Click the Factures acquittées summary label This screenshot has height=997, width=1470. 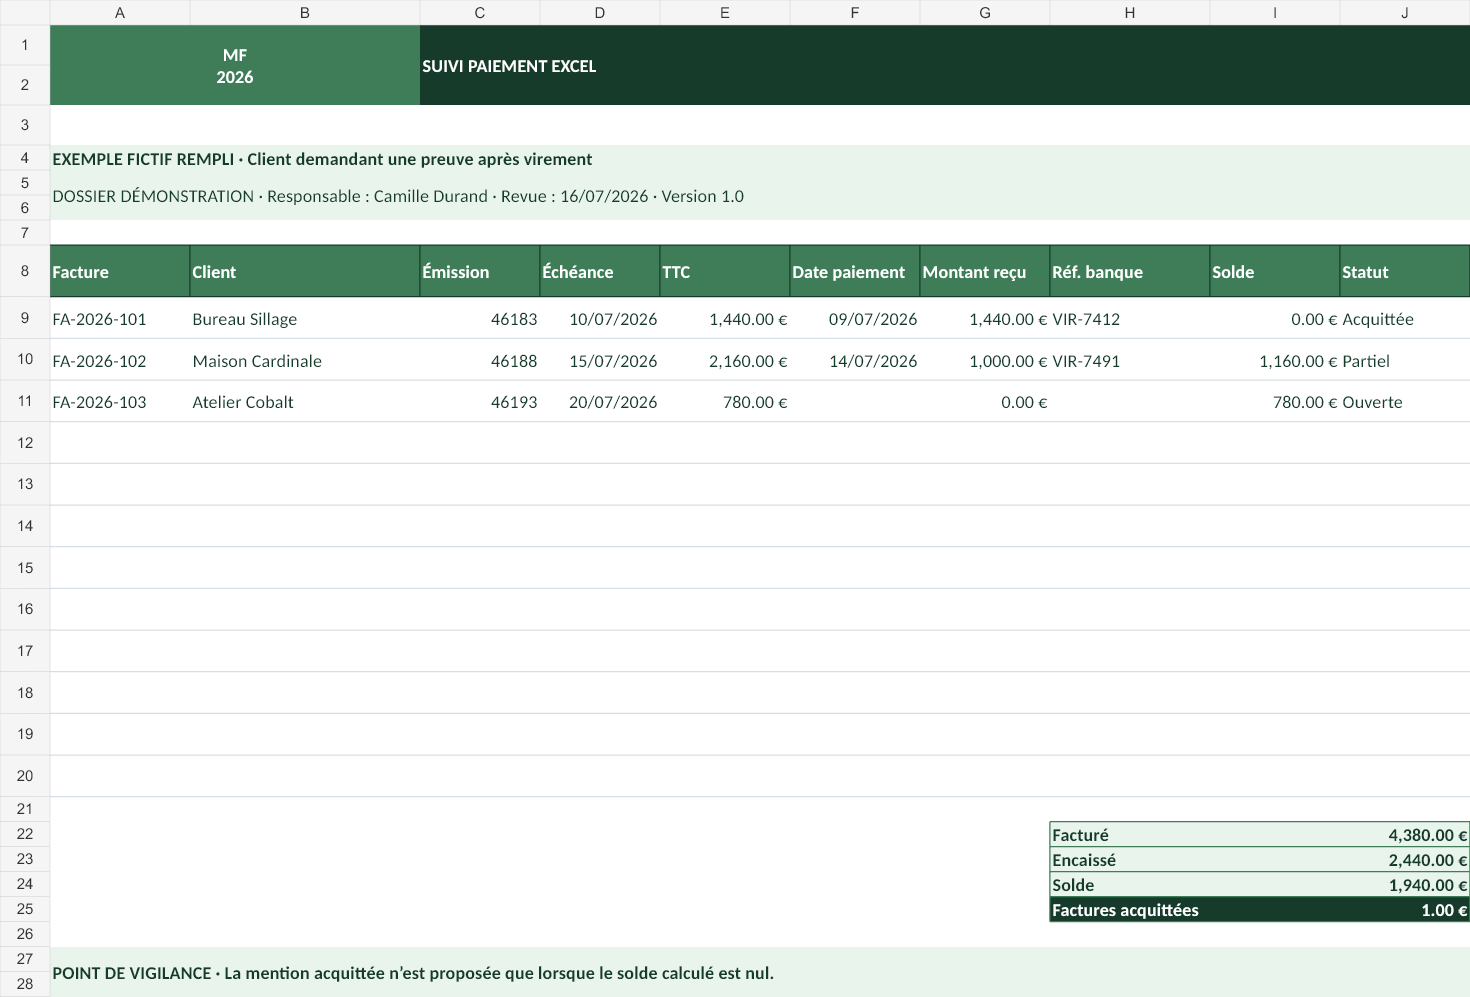point(1125,910)
